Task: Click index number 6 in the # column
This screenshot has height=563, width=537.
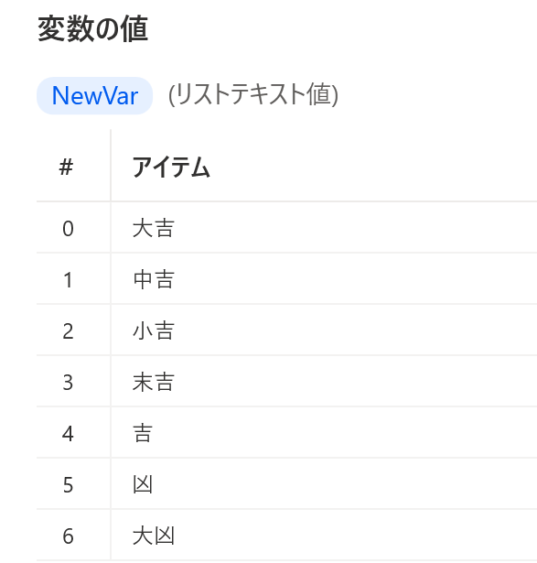Action: [68, 536]
